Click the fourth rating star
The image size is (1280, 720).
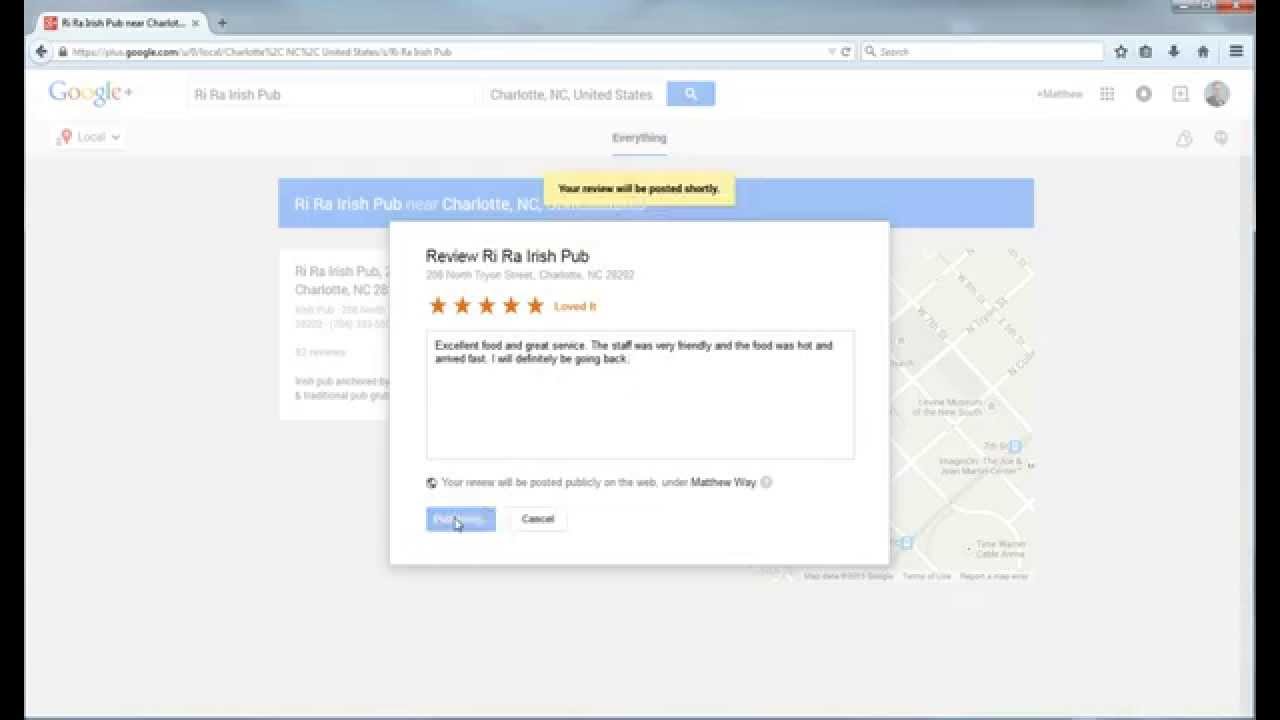[511, 306]
